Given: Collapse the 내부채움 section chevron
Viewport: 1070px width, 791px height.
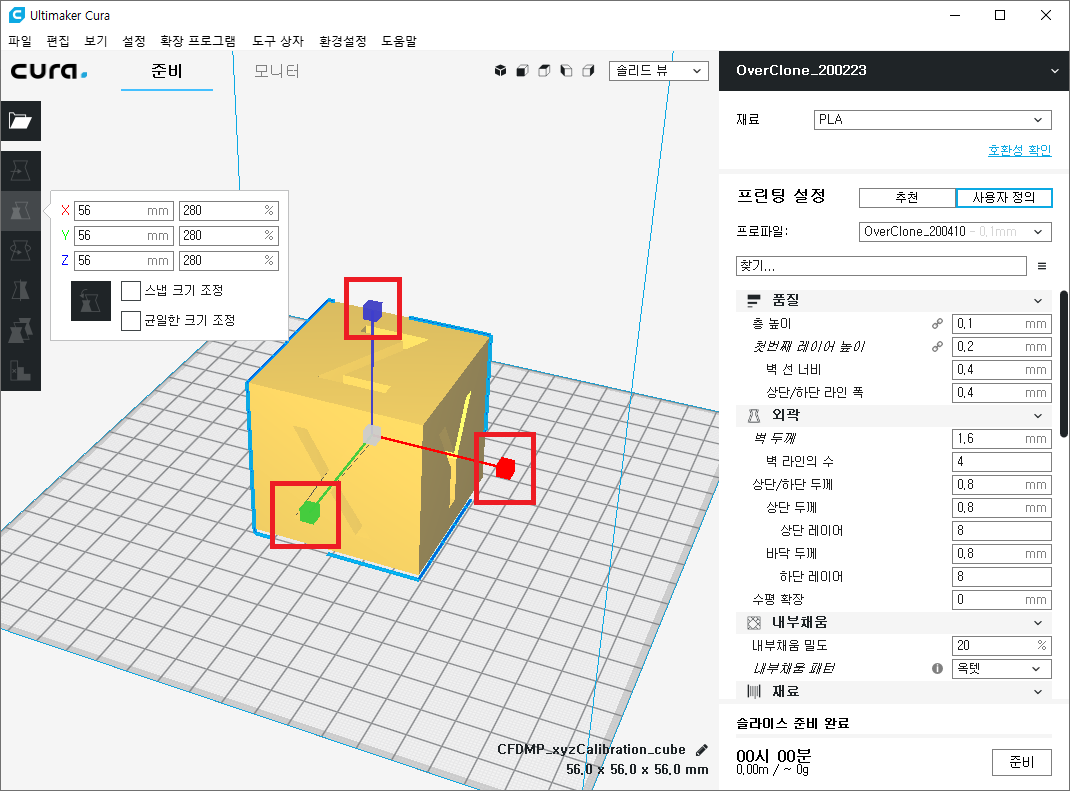Looking at the screenshot, I should (1038, 622).
